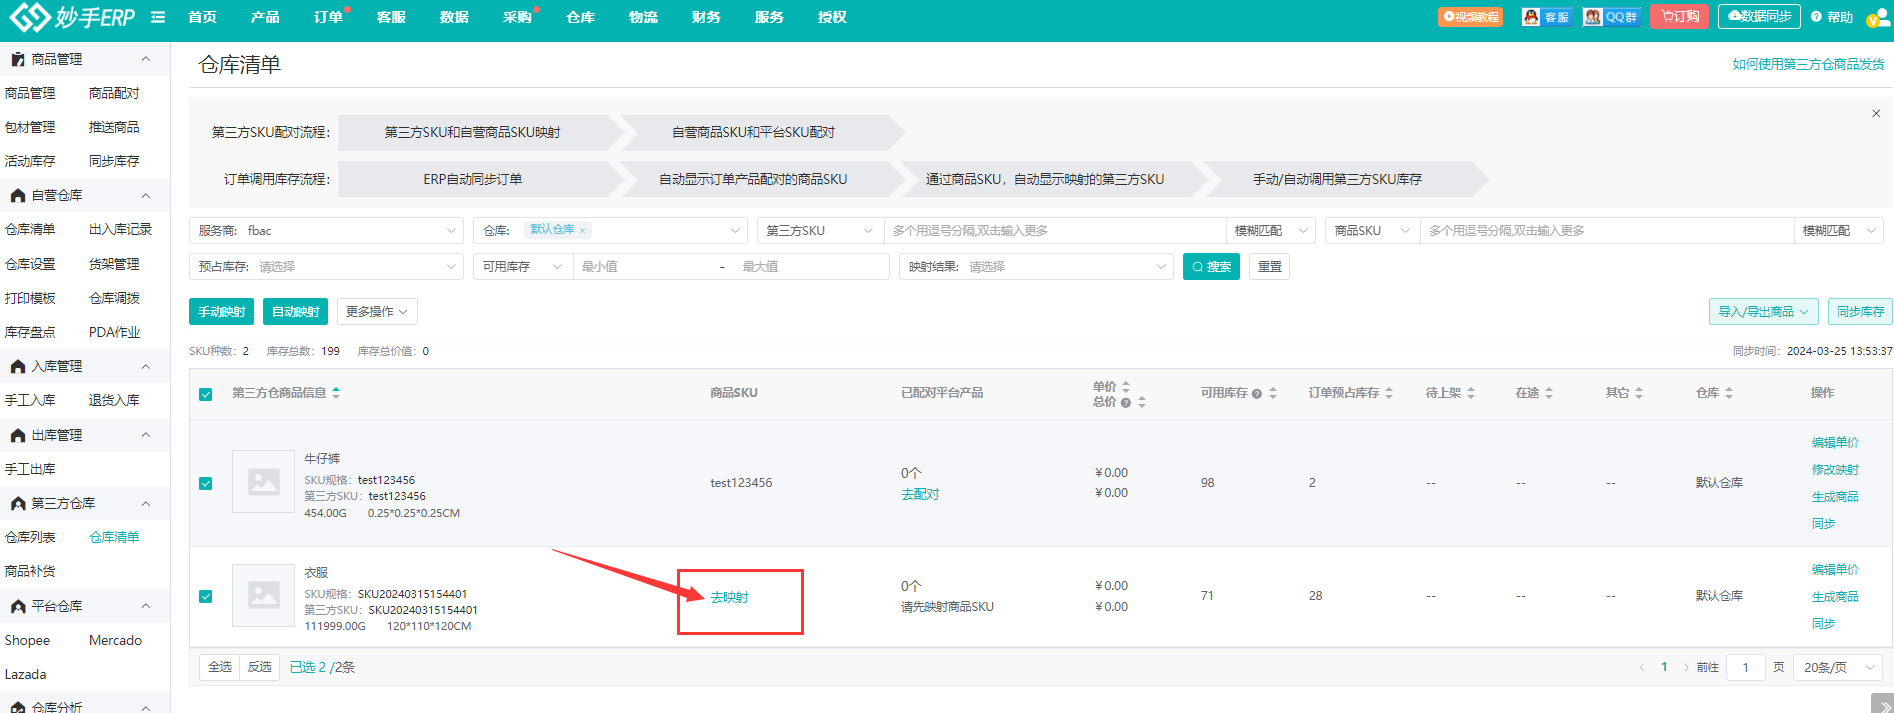Click the QQ群 icon in the header
The width and height of the screenshot is (1894, 713).
(x=1611, y=17)
